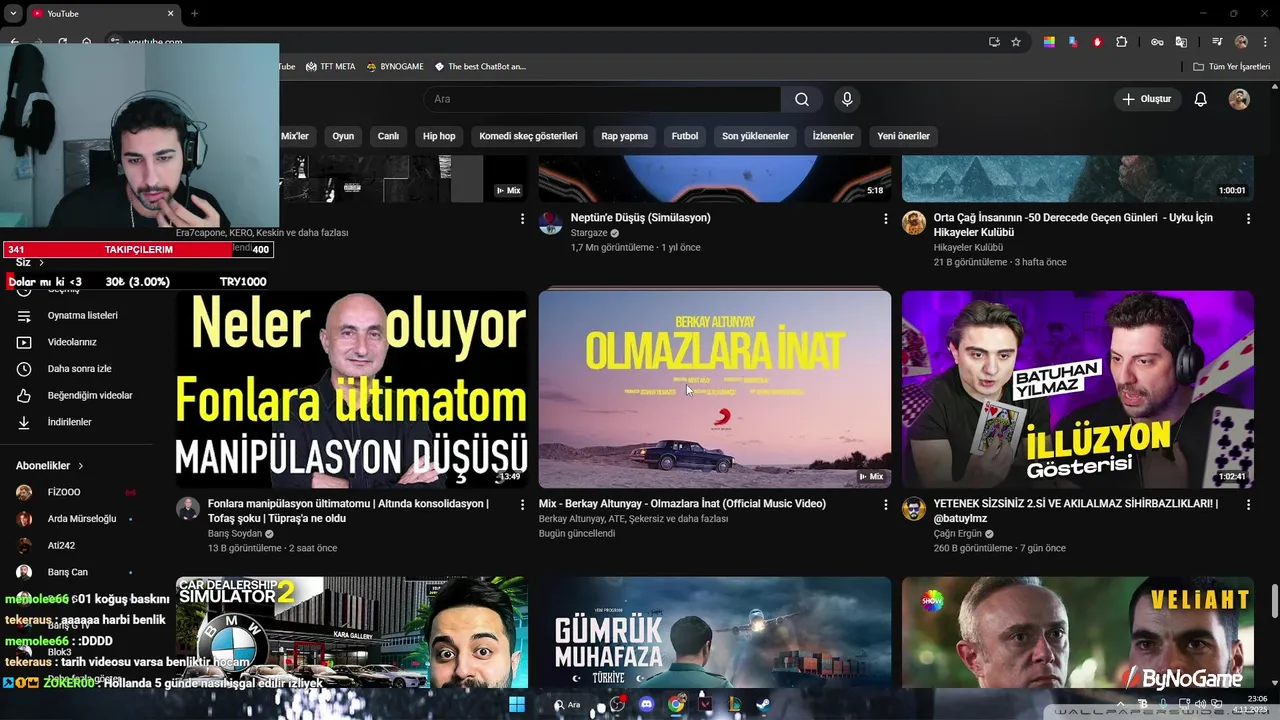Open Çağrı Ergün channel avatar
Image resolution: width=1280 pixels, height=720 pixels.
[x=914, y=509]
